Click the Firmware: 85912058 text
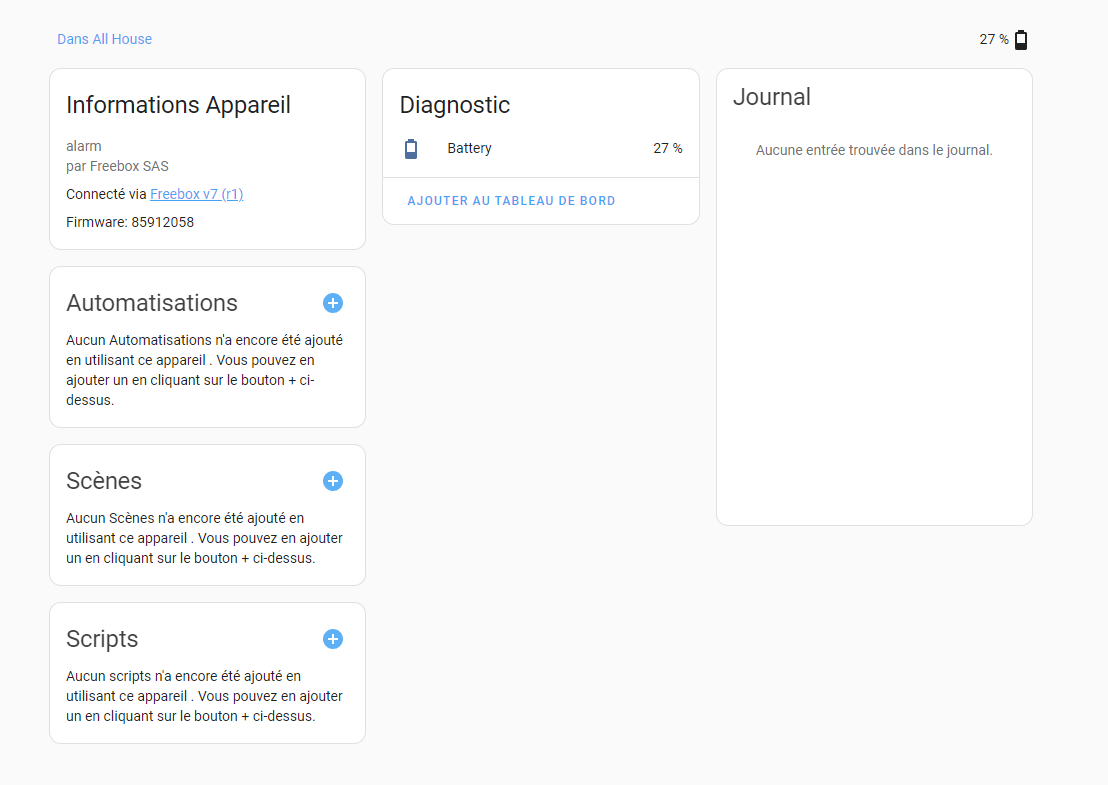 (130, 223)
